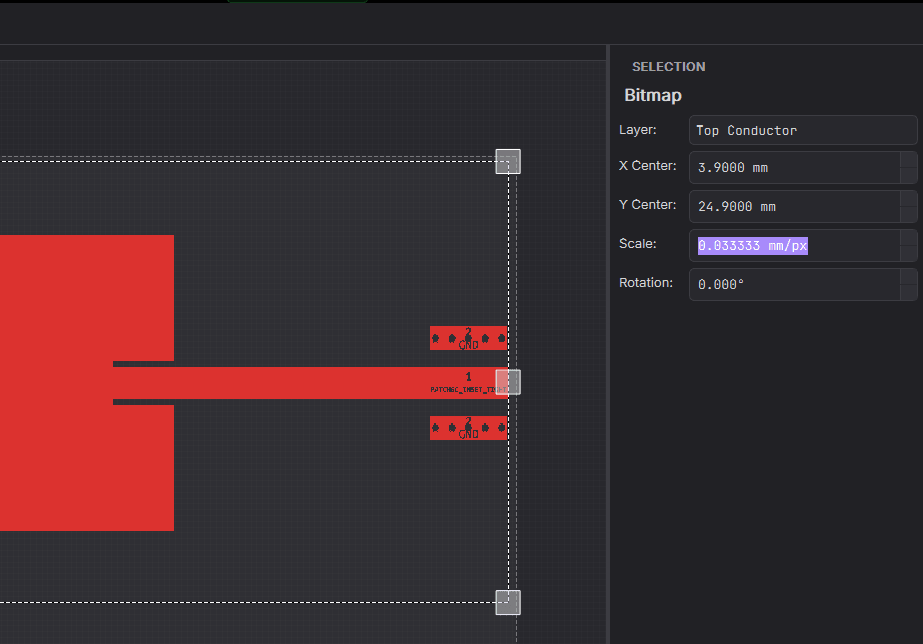Click the X Center value field
Screen dimensions: 923x644
[794, 167]
